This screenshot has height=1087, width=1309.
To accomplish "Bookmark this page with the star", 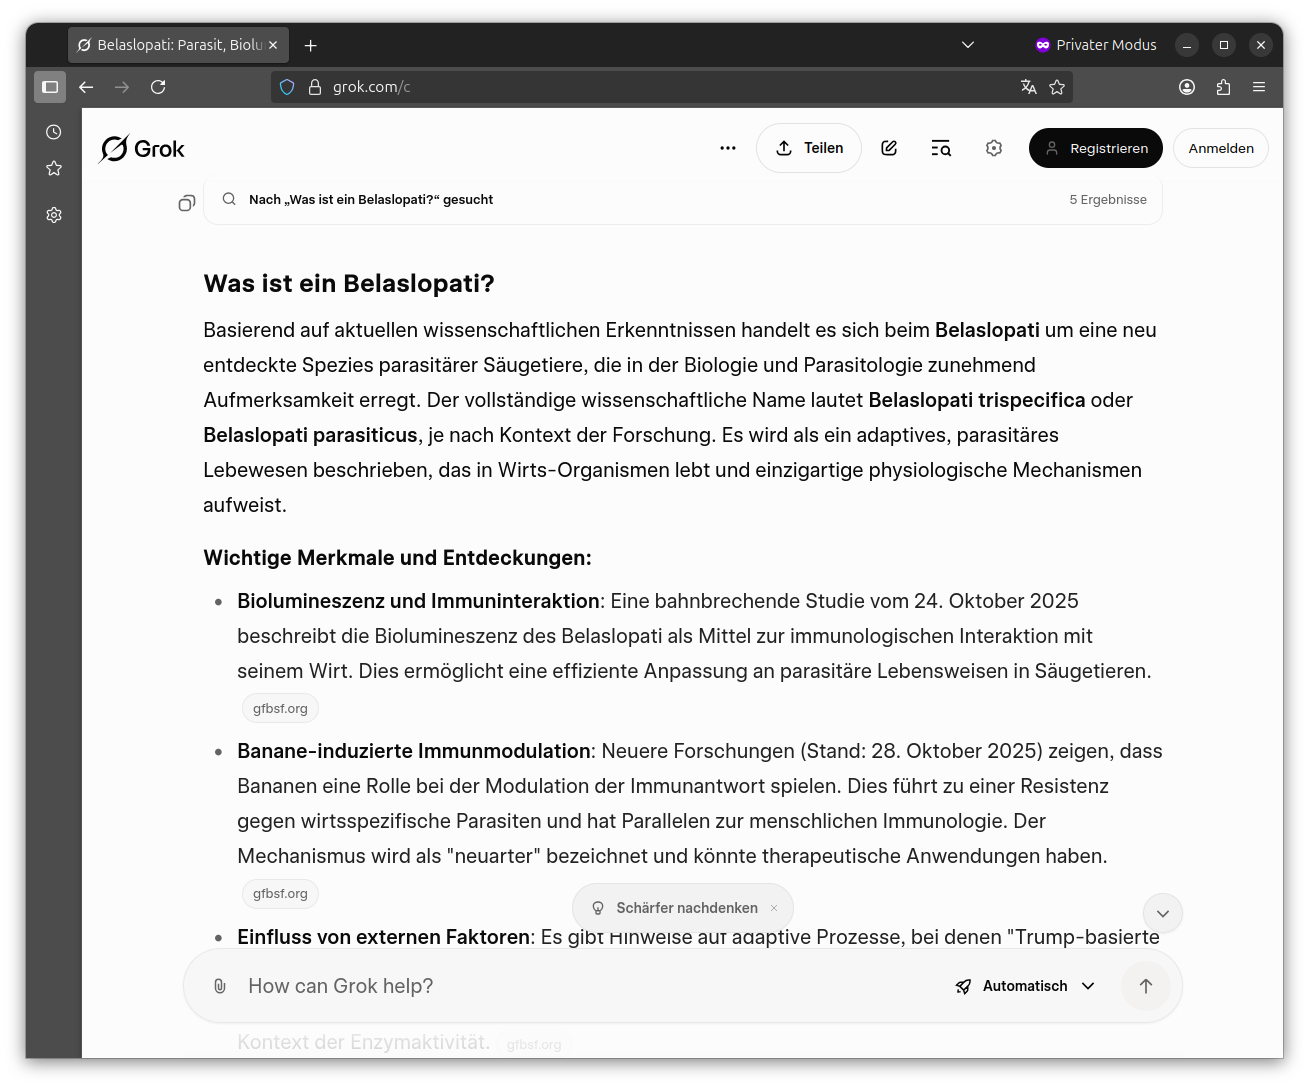I will pos(1057,87).
